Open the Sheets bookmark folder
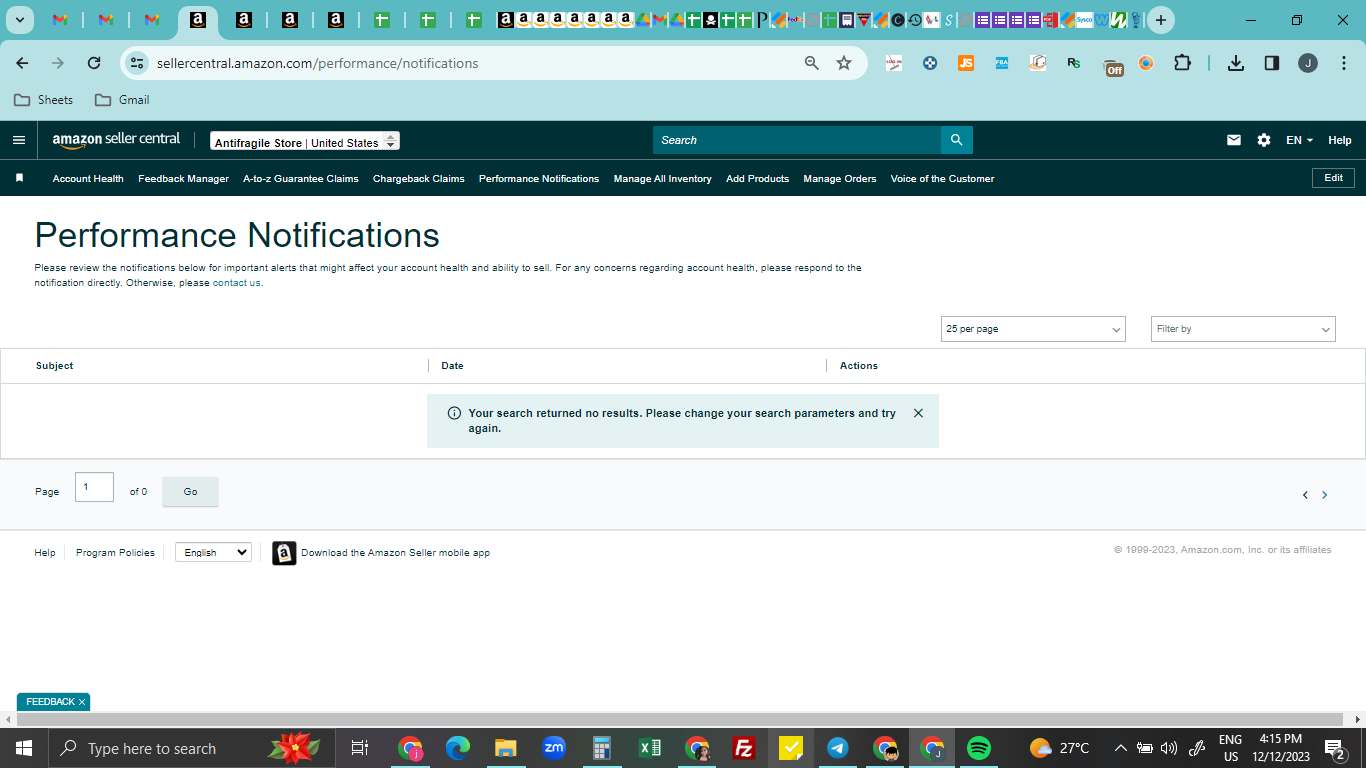The image size is (1366, 768). [x=43, y=100]
